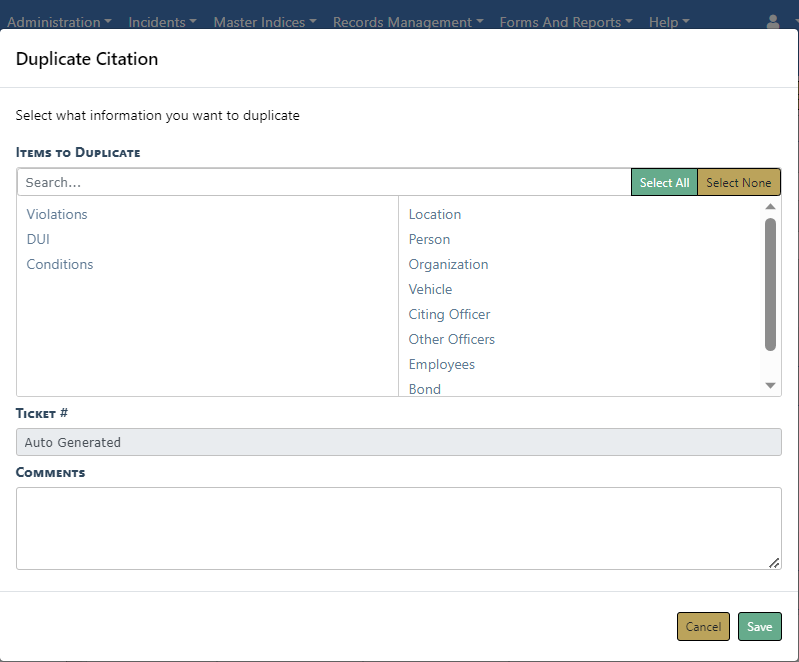Click the list scroll up arrow
799x662 pixels.
pyautogui.click(x=770, y=207)
